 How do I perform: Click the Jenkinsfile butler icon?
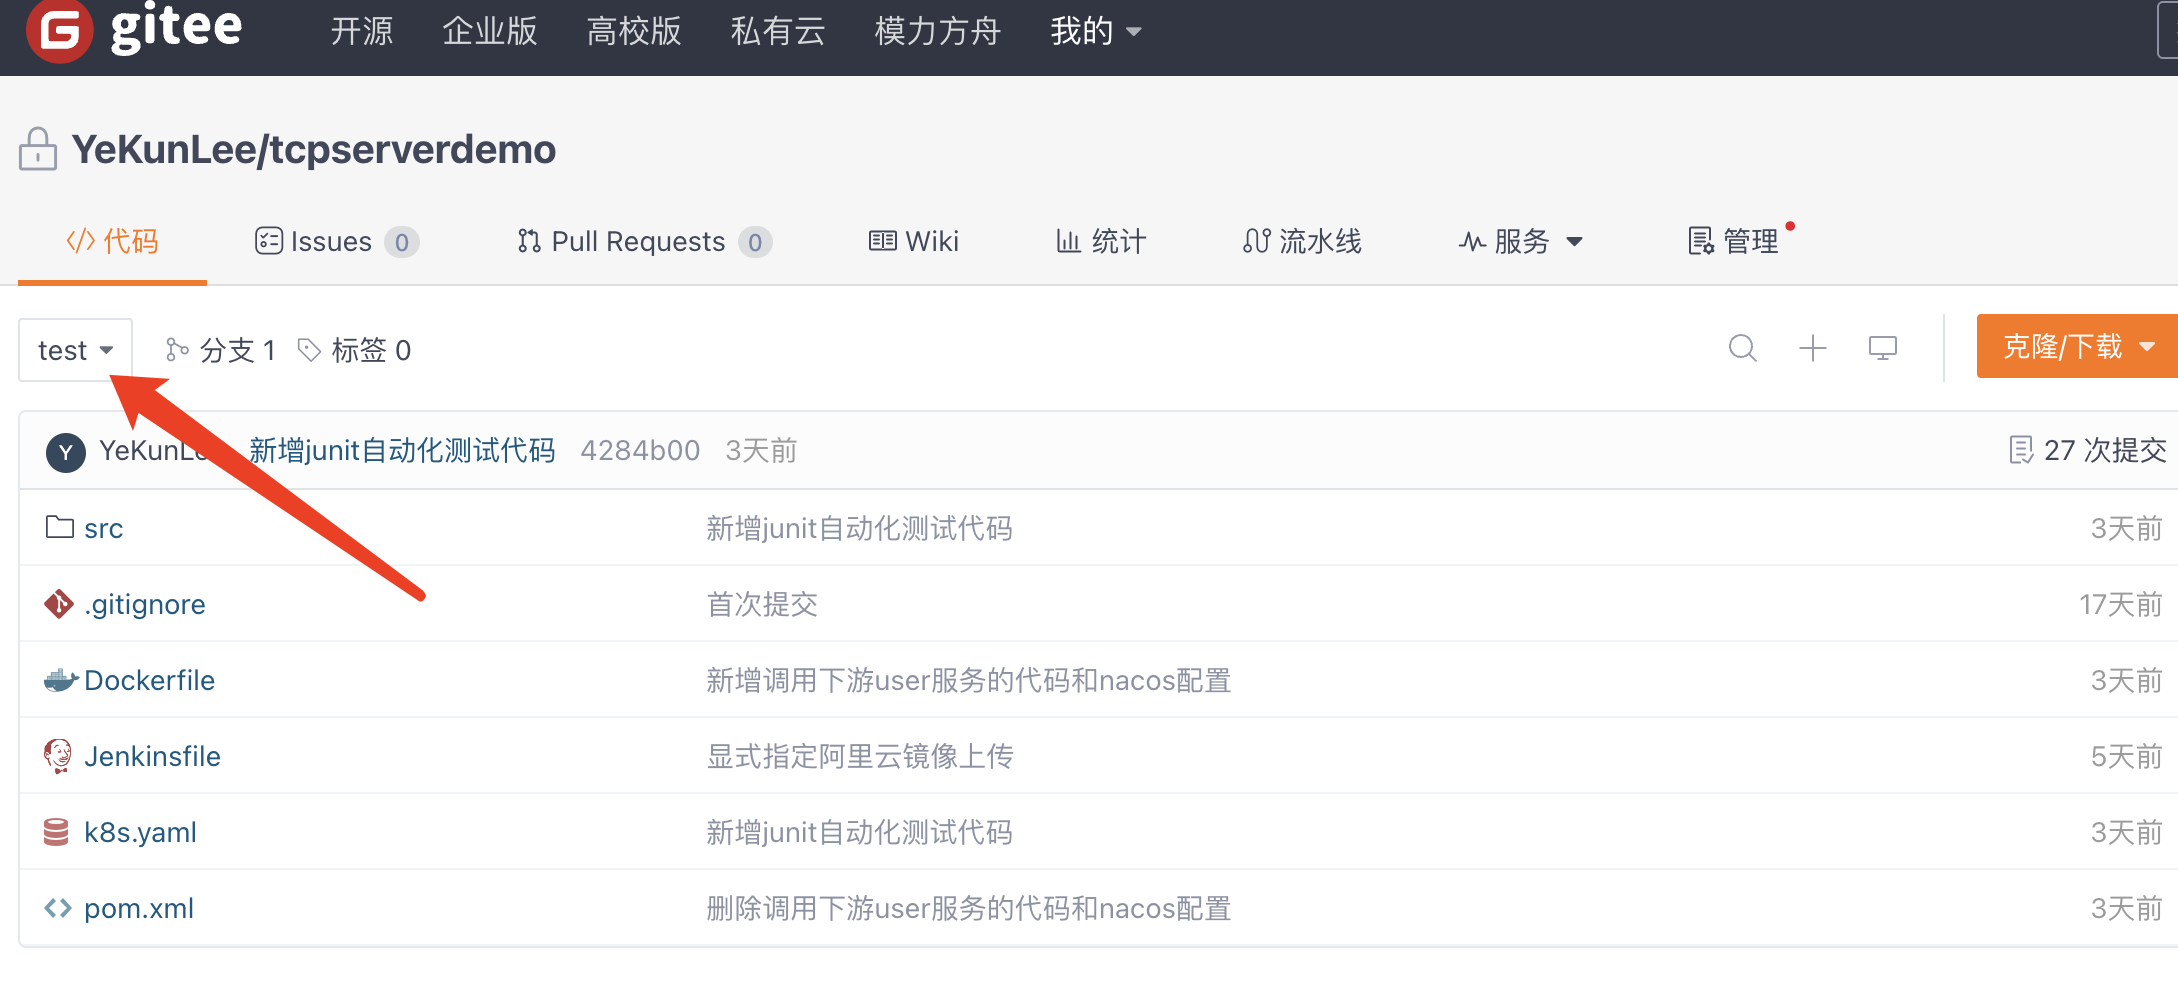[x=58, y=756]
